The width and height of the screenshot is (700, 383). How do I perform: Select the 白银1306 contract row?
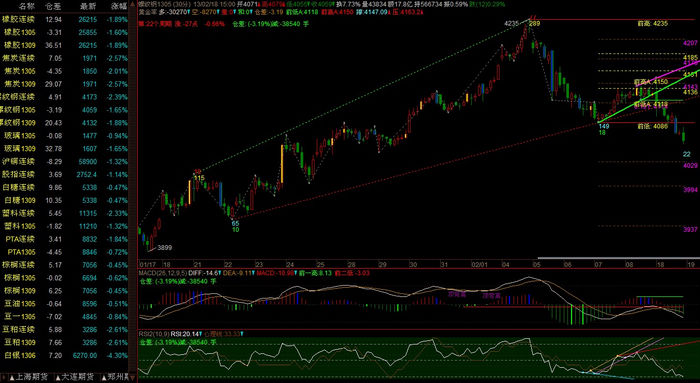(65, 355)
